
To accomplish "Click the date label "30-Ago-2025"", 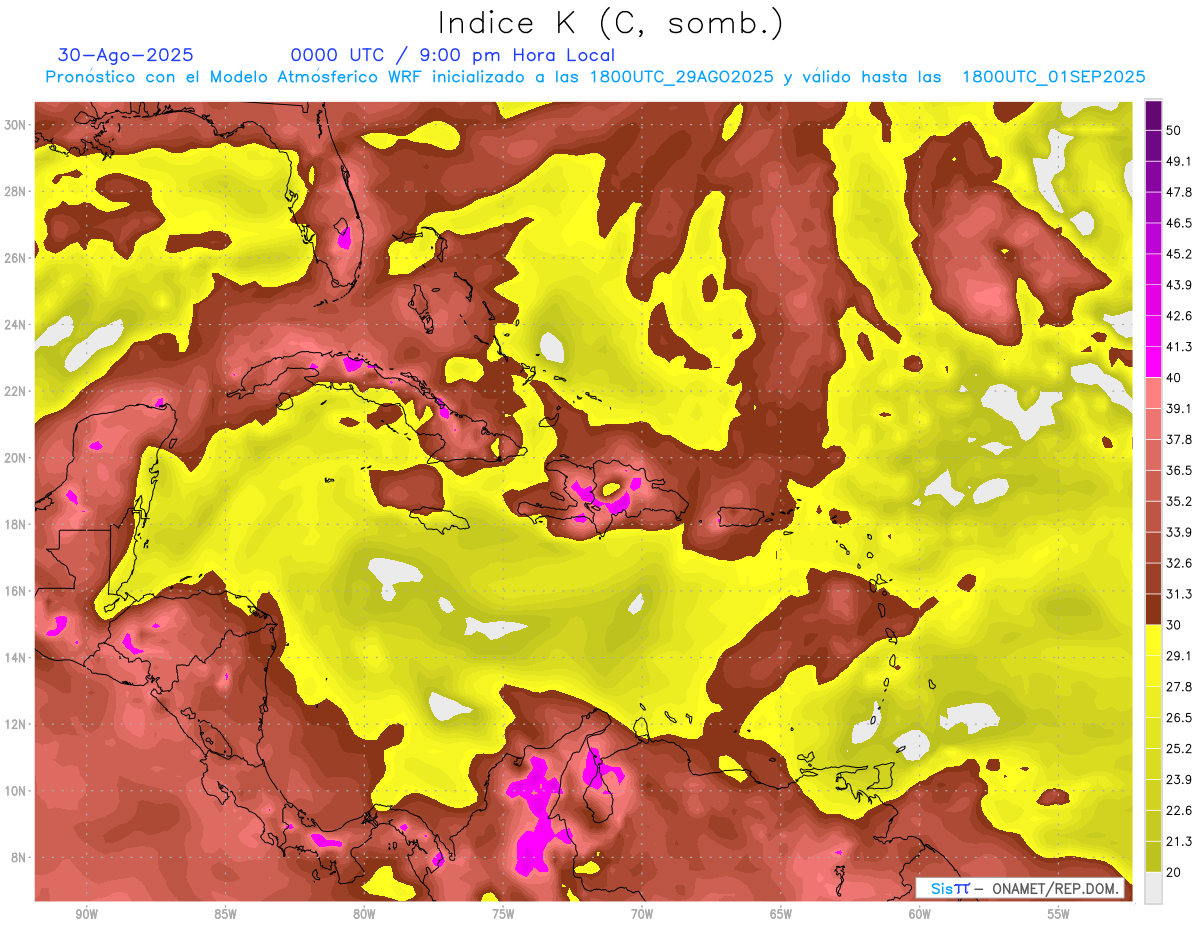I will coord(126,55).
